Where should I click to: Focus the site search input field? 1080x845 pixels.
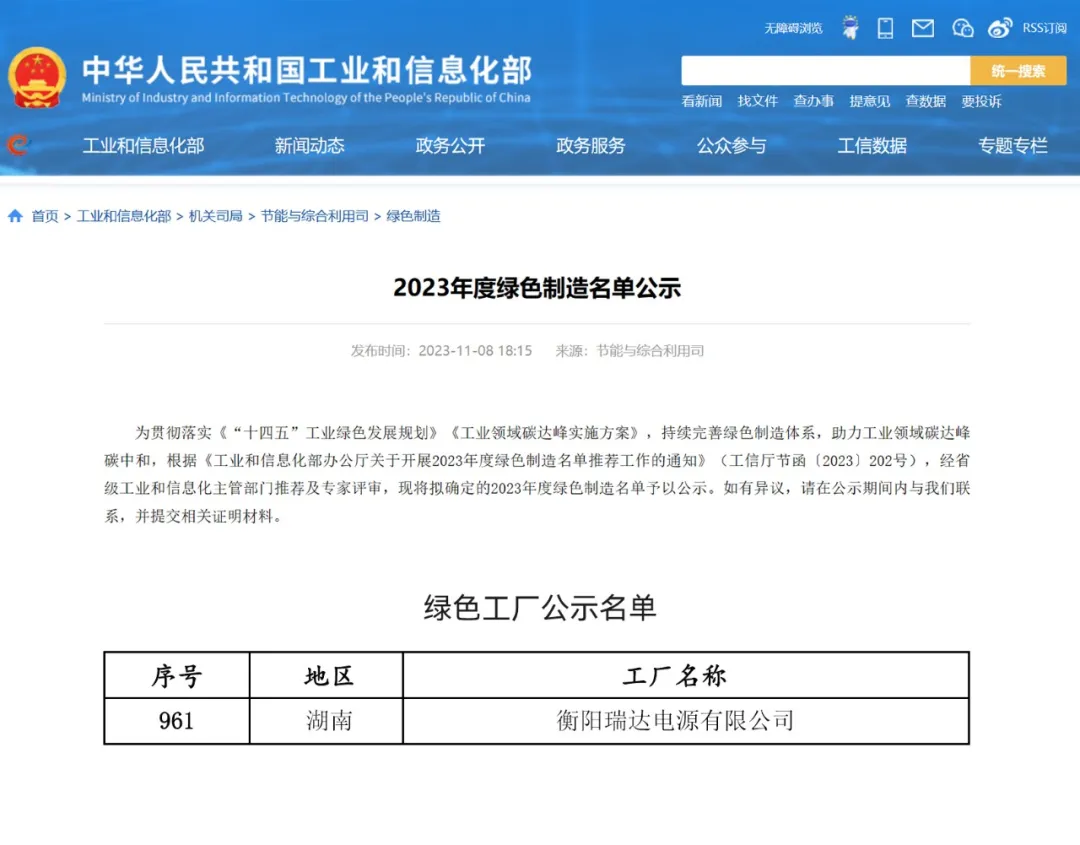[825, 71]
